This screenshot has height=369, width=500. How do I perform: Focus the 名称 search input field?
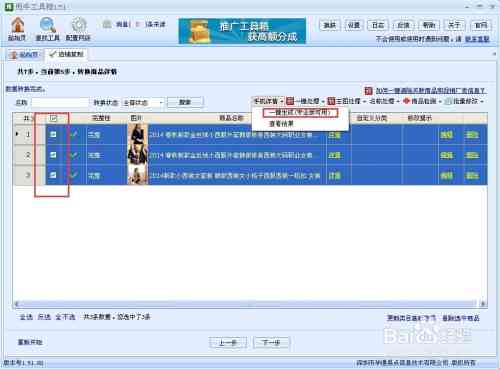[x=60, y=103]
